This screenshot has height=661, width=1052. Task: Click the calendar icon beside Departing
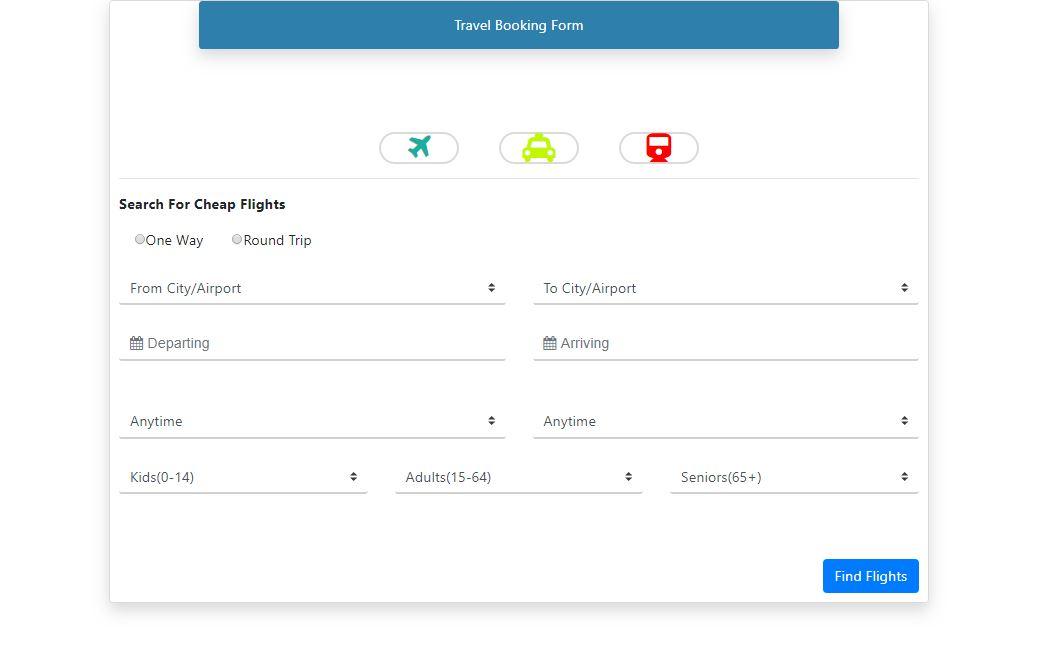click(x=136, y=342)
